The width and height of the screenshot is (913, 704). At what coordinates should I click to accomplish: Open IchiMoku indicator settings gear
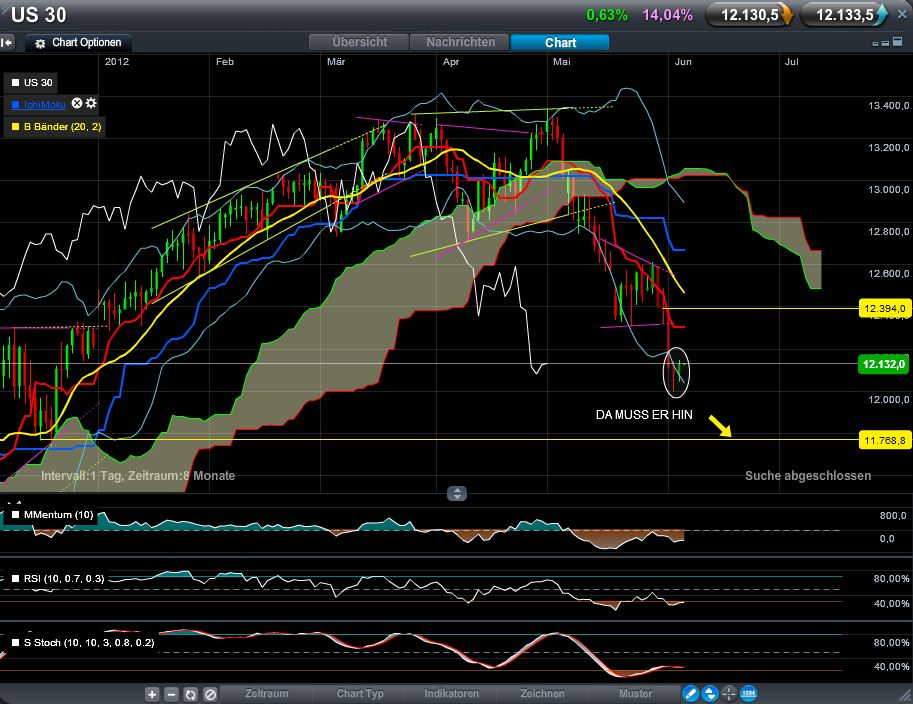[x=91, y=103]
